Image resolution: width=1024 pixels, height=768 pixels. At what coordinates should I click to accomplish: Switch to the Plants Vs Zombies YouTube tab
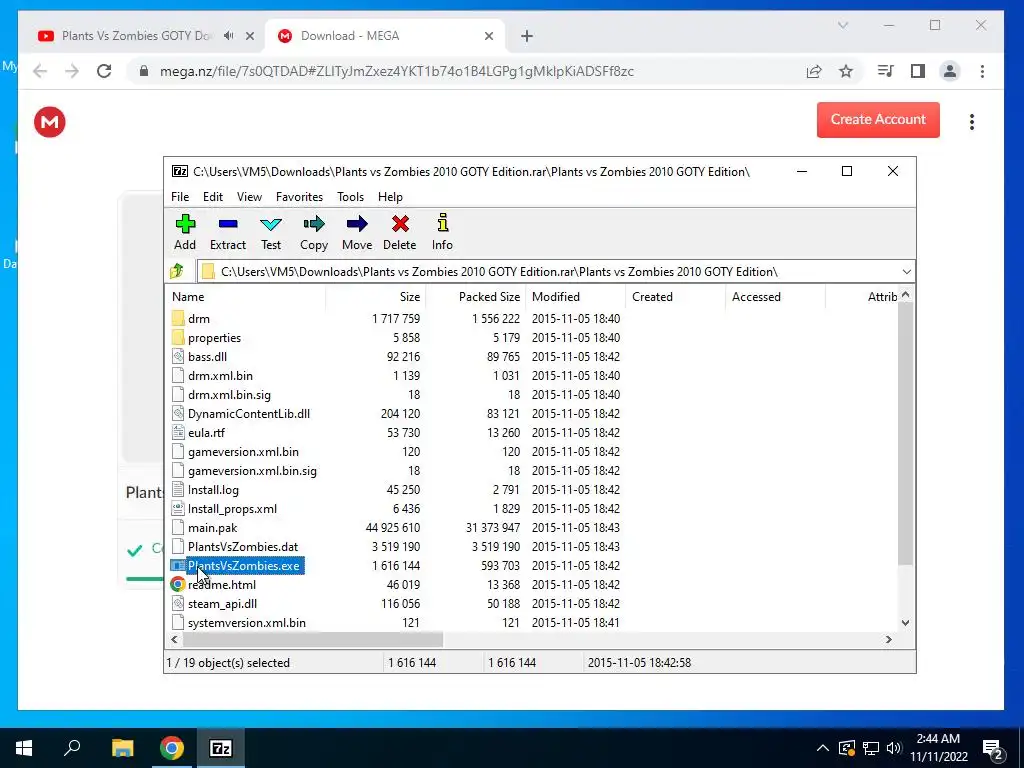click(136, 36)
